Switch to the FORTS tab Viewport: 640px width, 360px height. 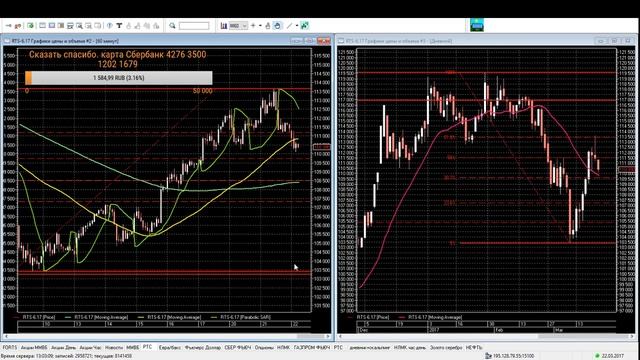tap(10, 347)
